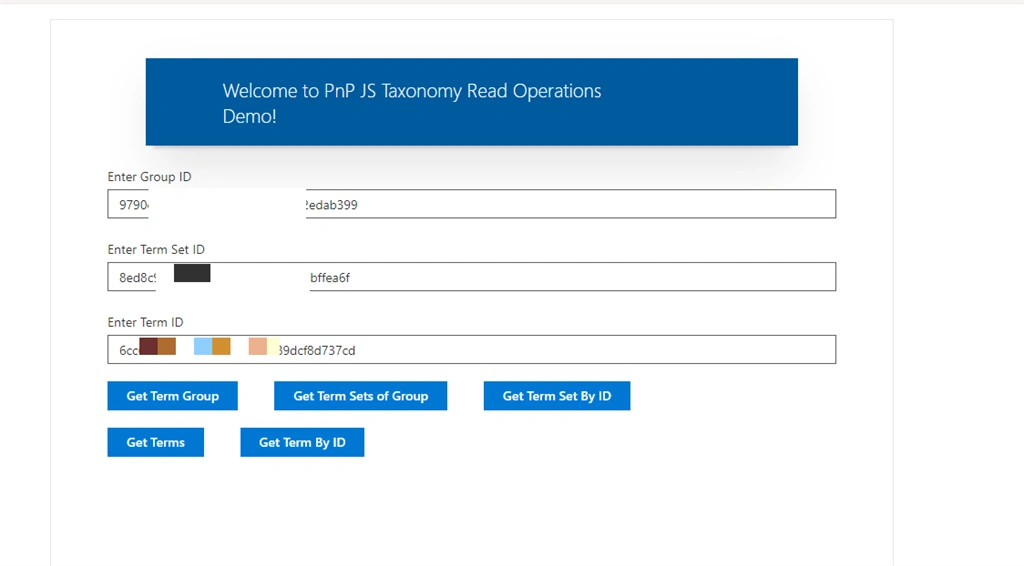1024x566 pixels.
Task: Focus the Enter Term Set ID field
Action: 472,277
